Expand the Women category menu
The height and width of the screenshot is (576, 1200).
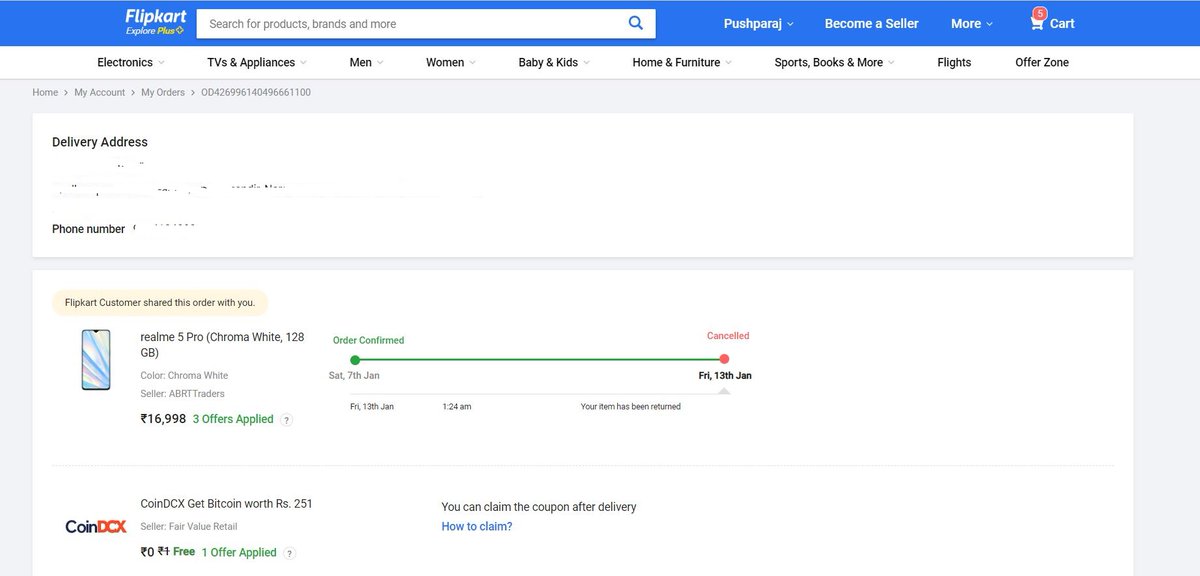click(x=451, y=62)
